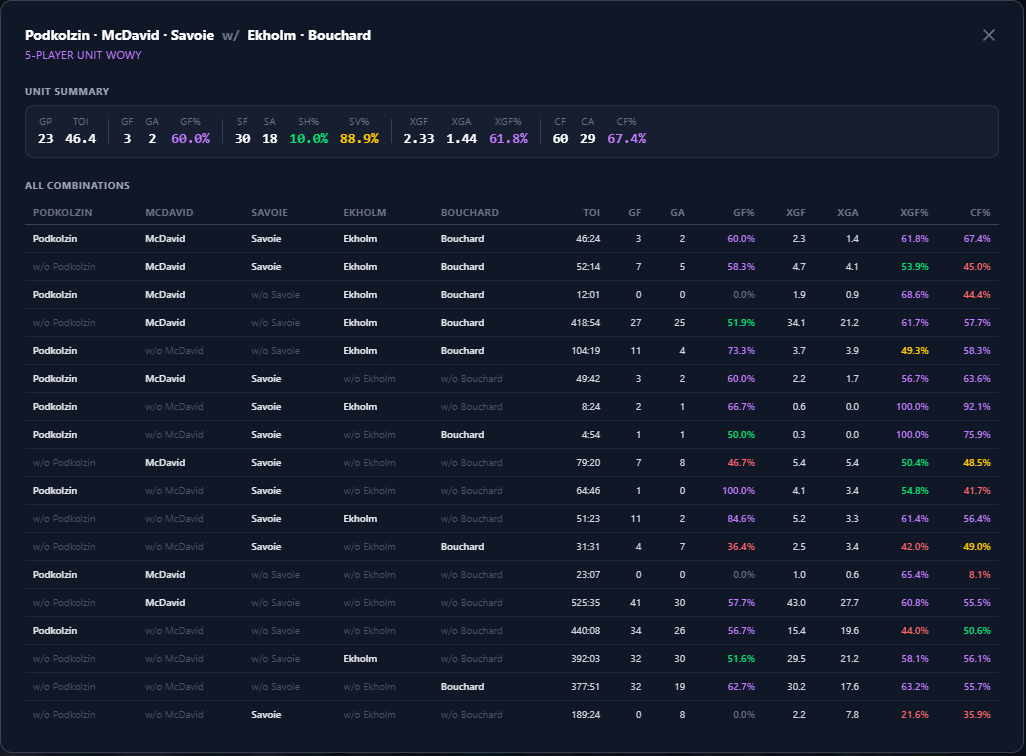Click the BOUCHARD column header
This screenshot has height=756, width=1026.
(x=470, y=213)
